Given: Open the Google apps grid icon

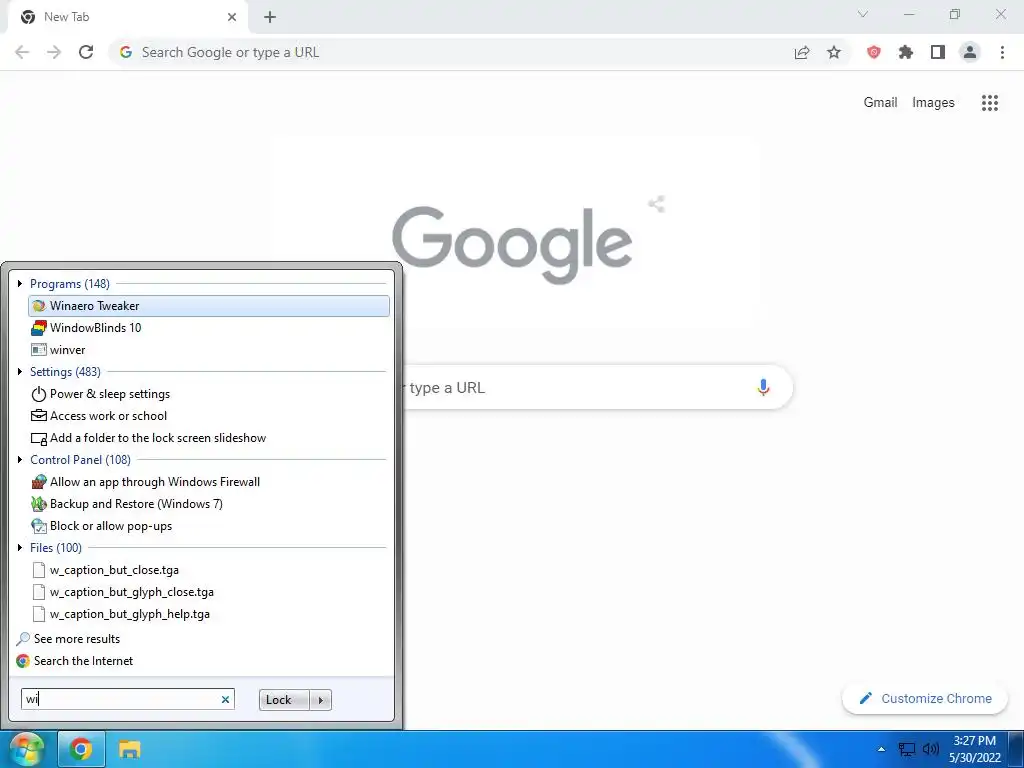Looking at the screenshot, I should [x=990, y=103].
